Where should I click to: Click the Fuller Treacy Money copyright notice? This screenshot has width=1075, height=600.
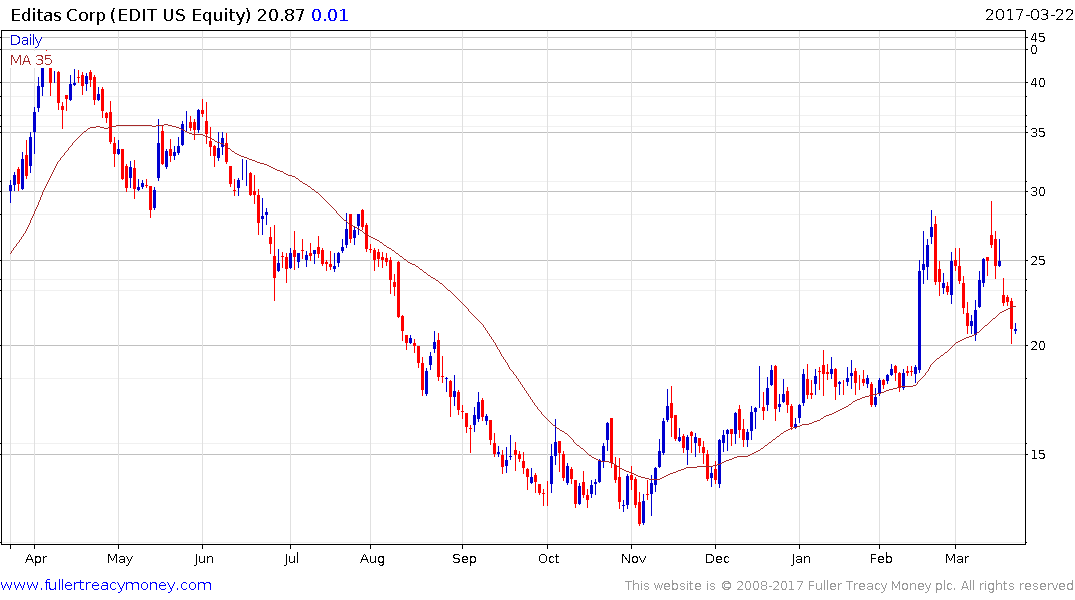[849, 586]
